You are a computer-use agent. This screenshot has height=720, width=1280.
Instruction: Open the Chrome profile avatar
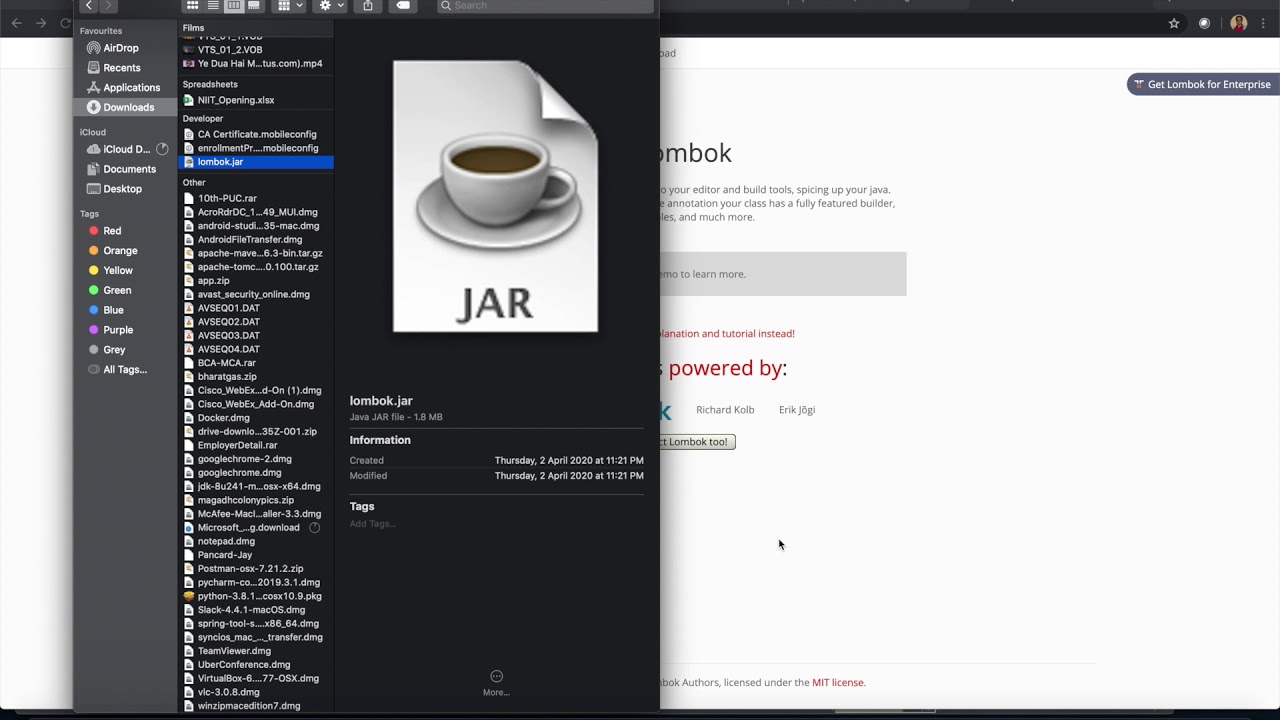tap(1239, 24)
